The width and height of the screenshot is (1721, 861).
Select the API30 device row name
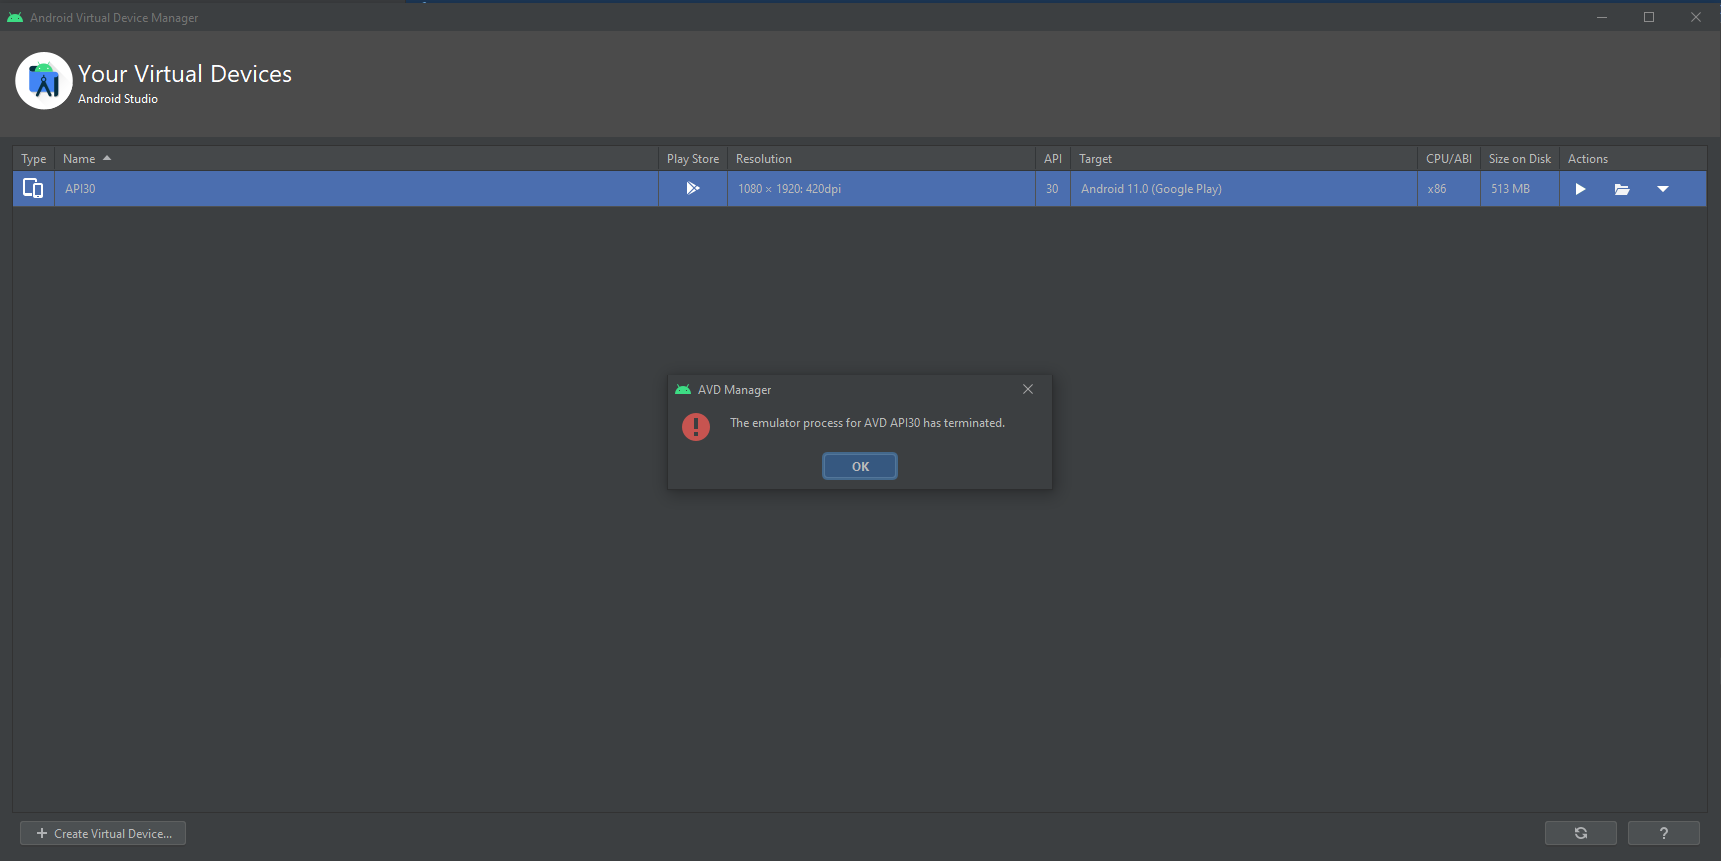click(81, 189)
